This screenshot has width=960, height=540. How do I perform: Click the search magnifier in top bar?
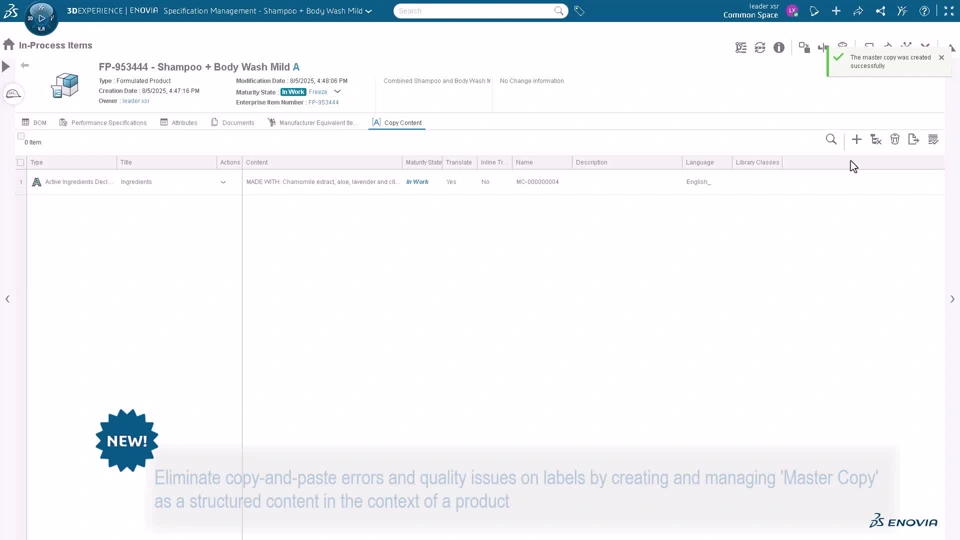click(x=559, y=10)
